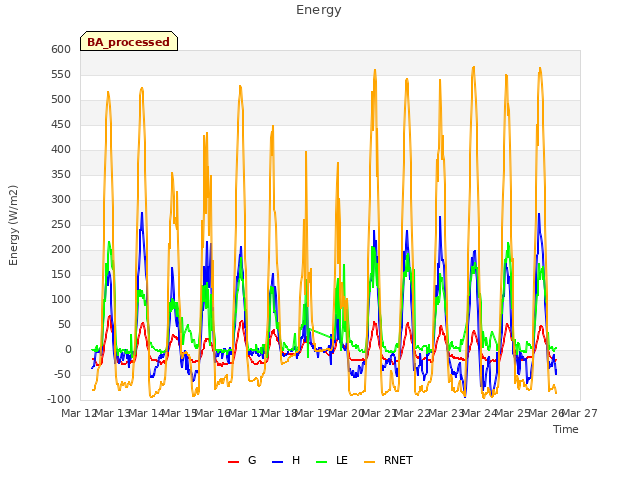Viewport: 640px width, 480px height.
Task: Click the 150 y-axis tick label
Action: tap(61, 274)
